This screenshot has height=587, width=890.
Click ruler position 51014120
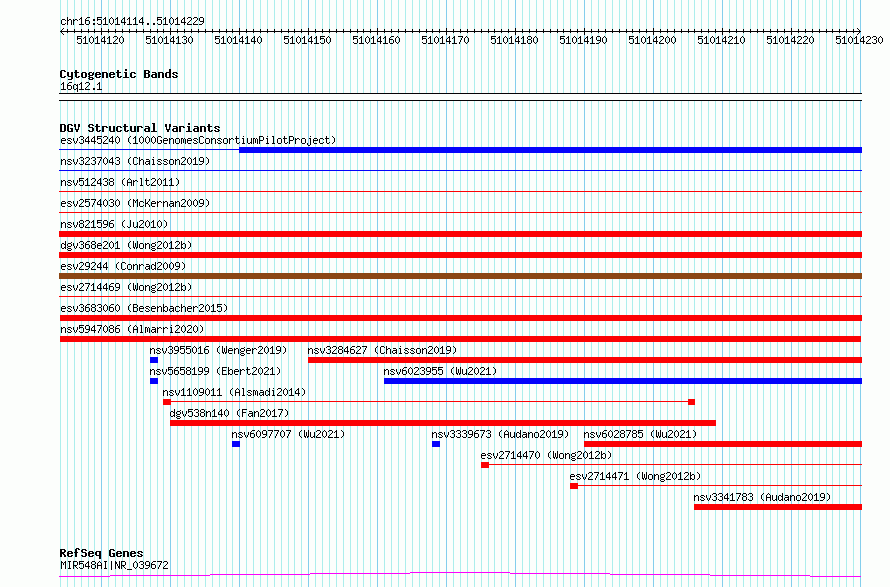(x=100, y=40)
